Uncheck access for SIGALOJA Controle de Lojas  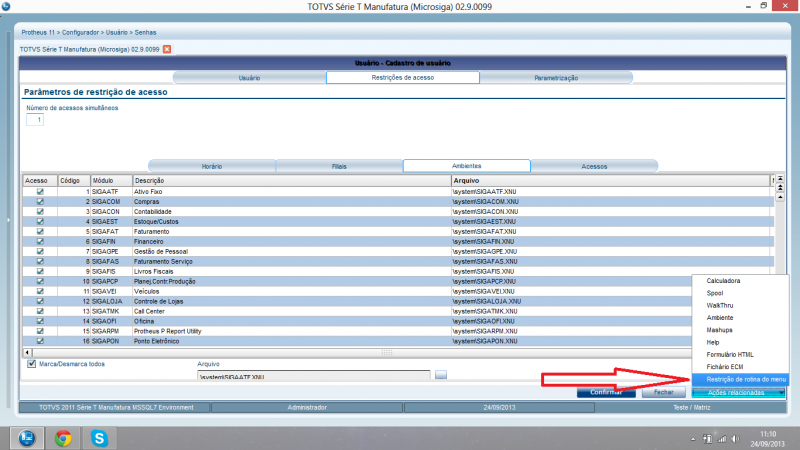coord(40,302)
